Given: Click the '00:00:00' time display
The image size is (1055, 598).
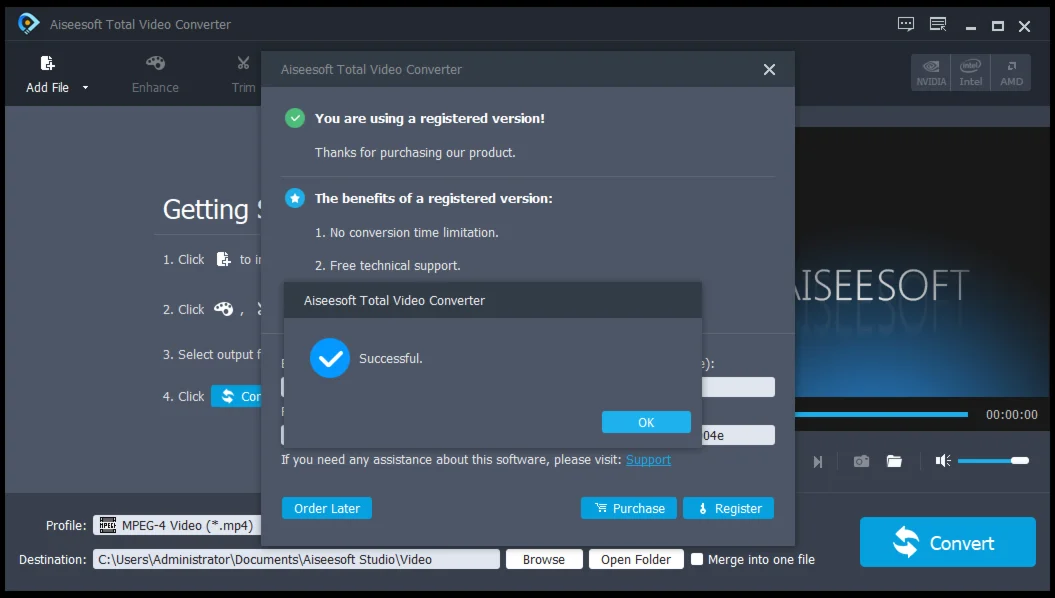Looking at the screenshot, I should [1011, 414].
